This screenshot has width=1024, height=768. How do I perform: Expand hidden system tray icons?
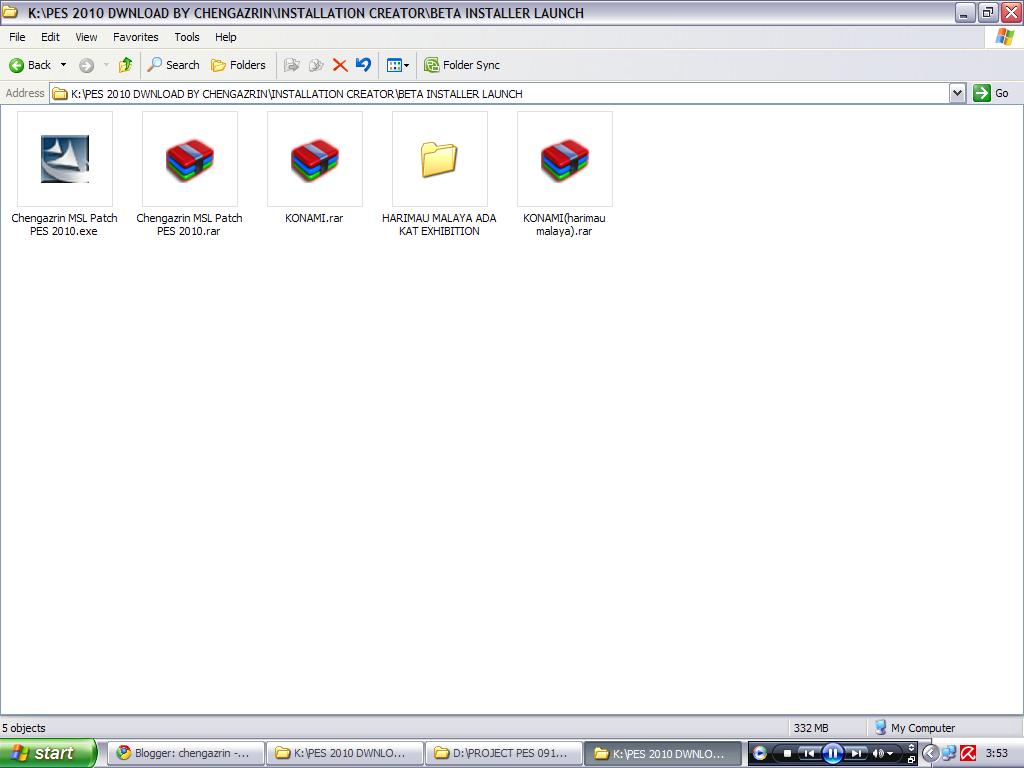tap(930, 754)
